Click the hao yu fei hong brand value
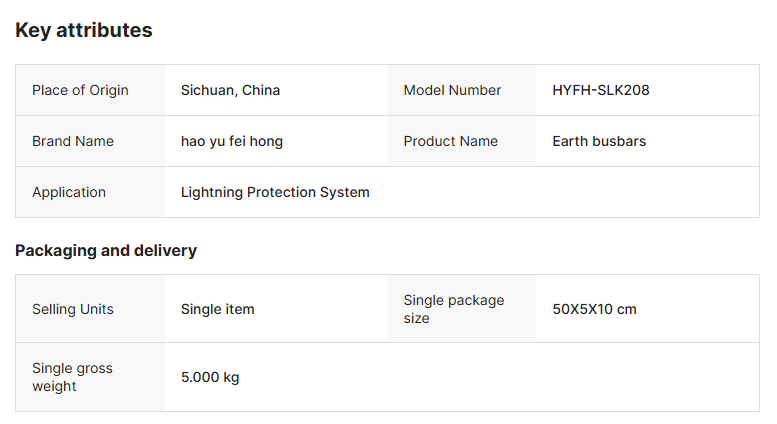The image size is (777, 424). (x=232, y=141)
